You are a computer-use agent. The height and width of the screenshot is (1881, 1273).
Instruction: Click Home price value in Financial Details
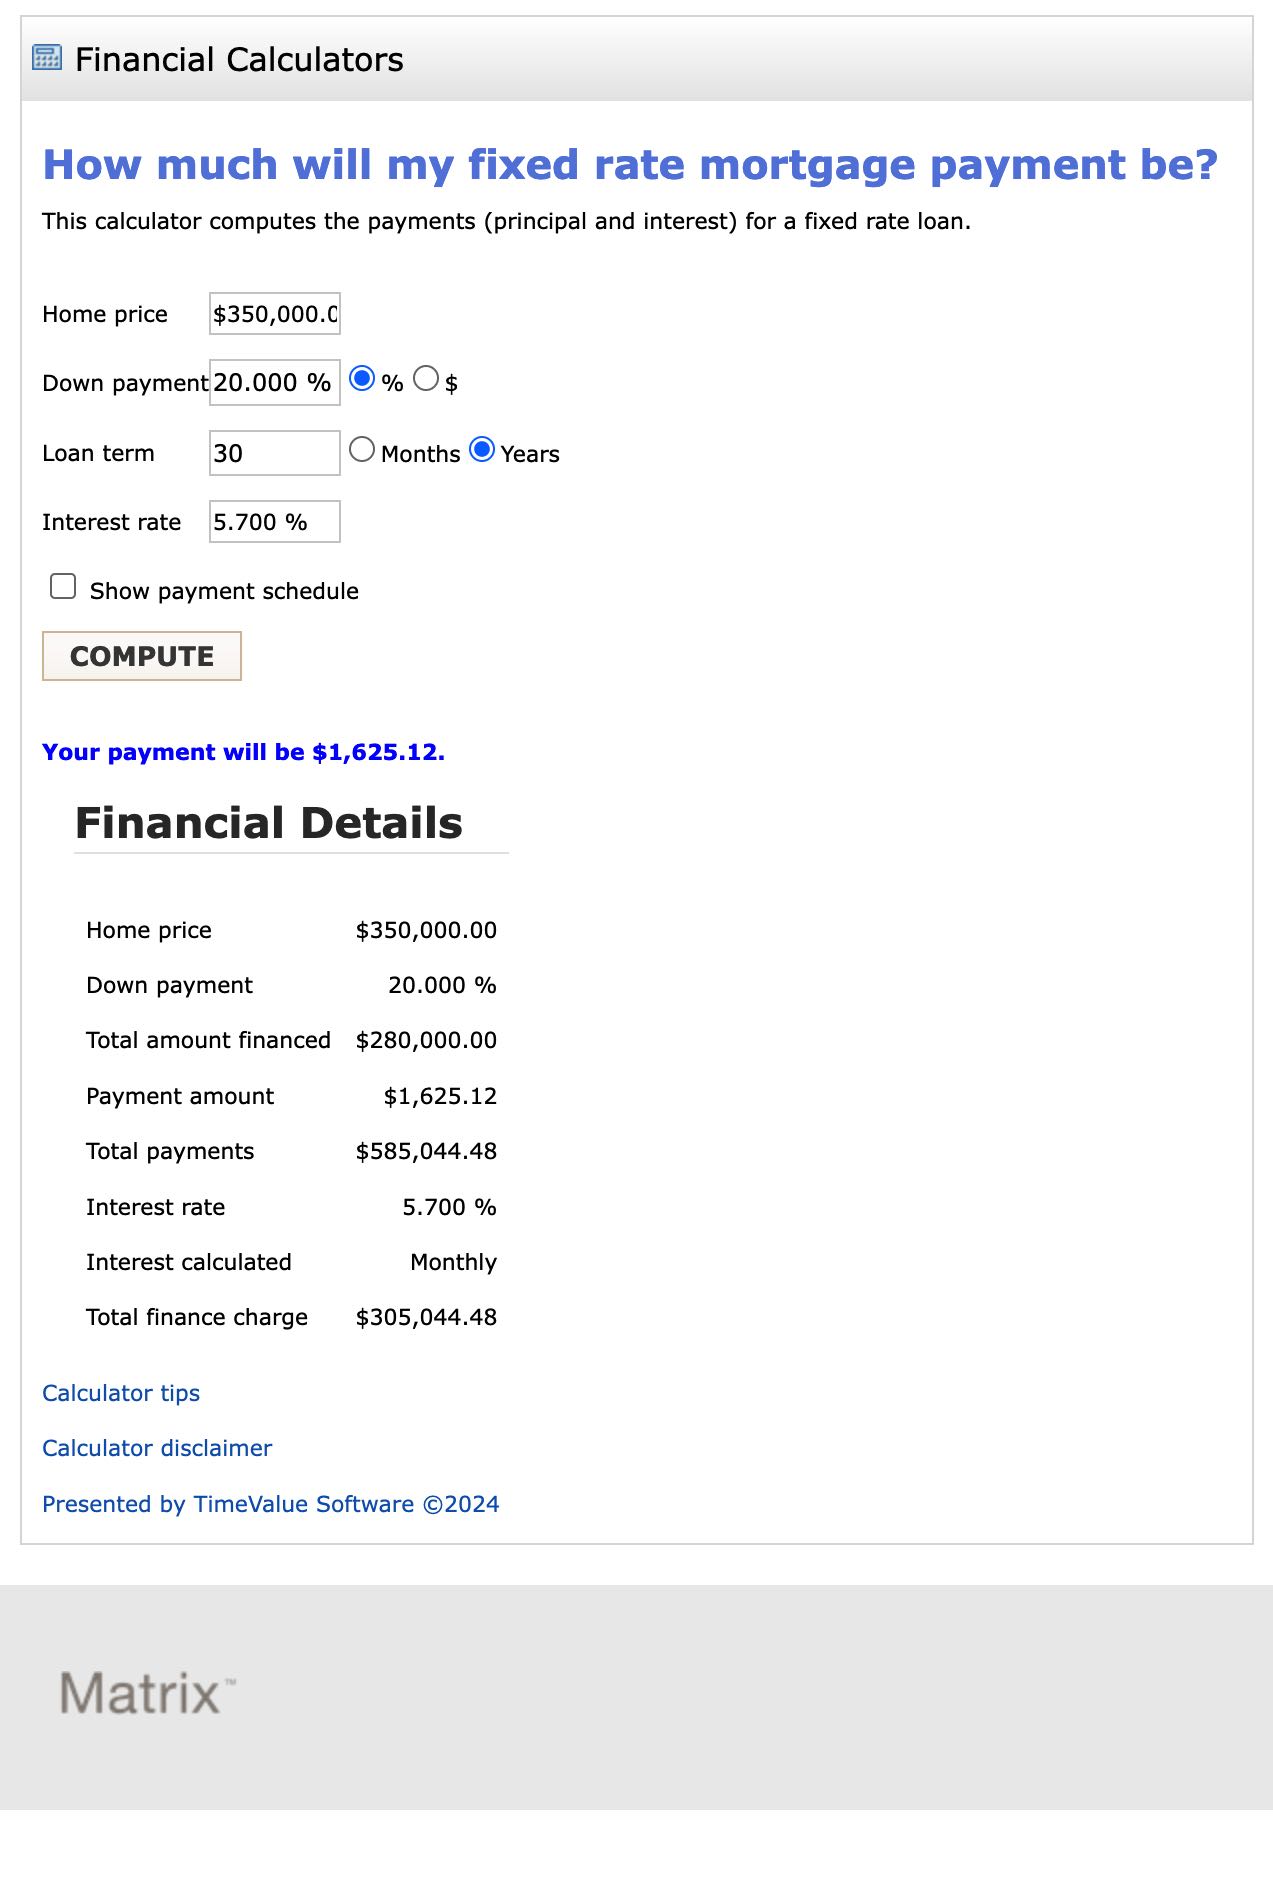click(426, 931)
